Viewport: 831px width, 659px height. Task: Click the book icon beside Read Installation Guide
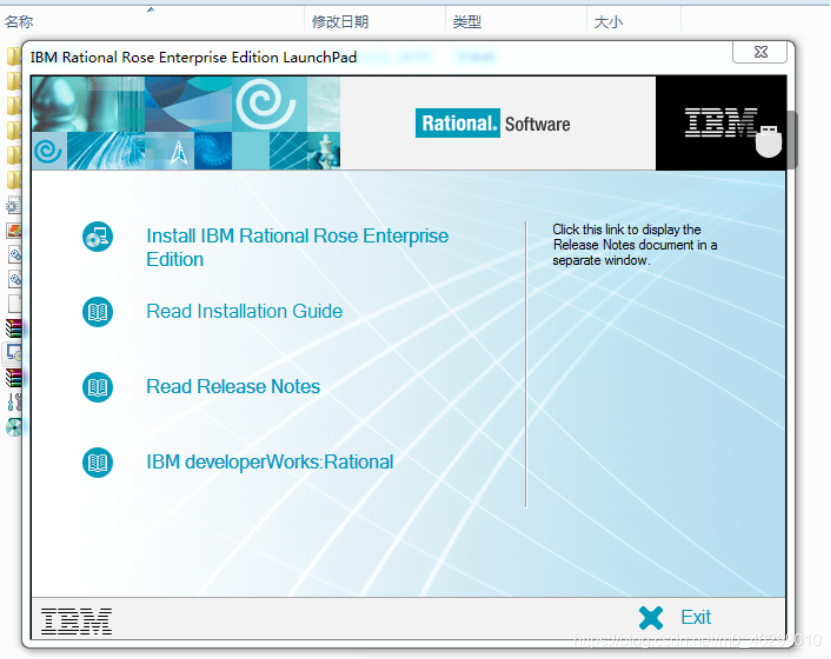pos(98,312)
